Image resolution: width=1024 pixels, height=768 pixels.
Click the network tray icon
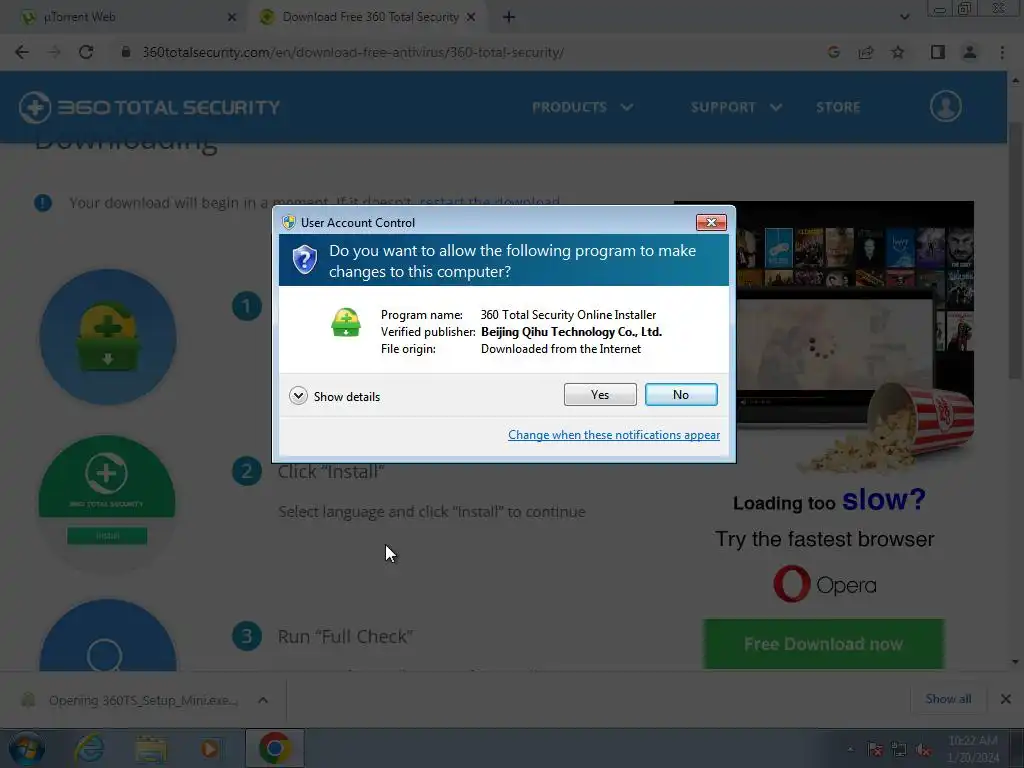coord(899,750)
